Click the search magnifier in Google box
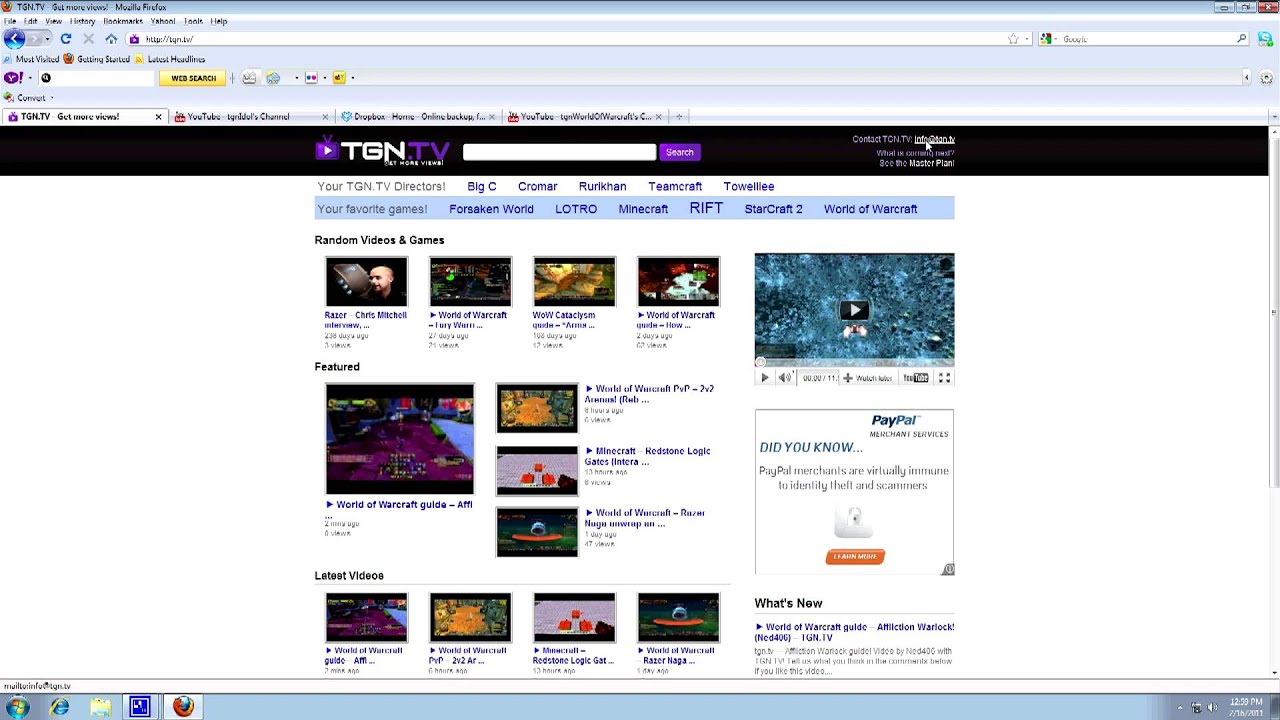Image resolution: width=1280 pixels, height=720 pixels. pos(1242,39)
